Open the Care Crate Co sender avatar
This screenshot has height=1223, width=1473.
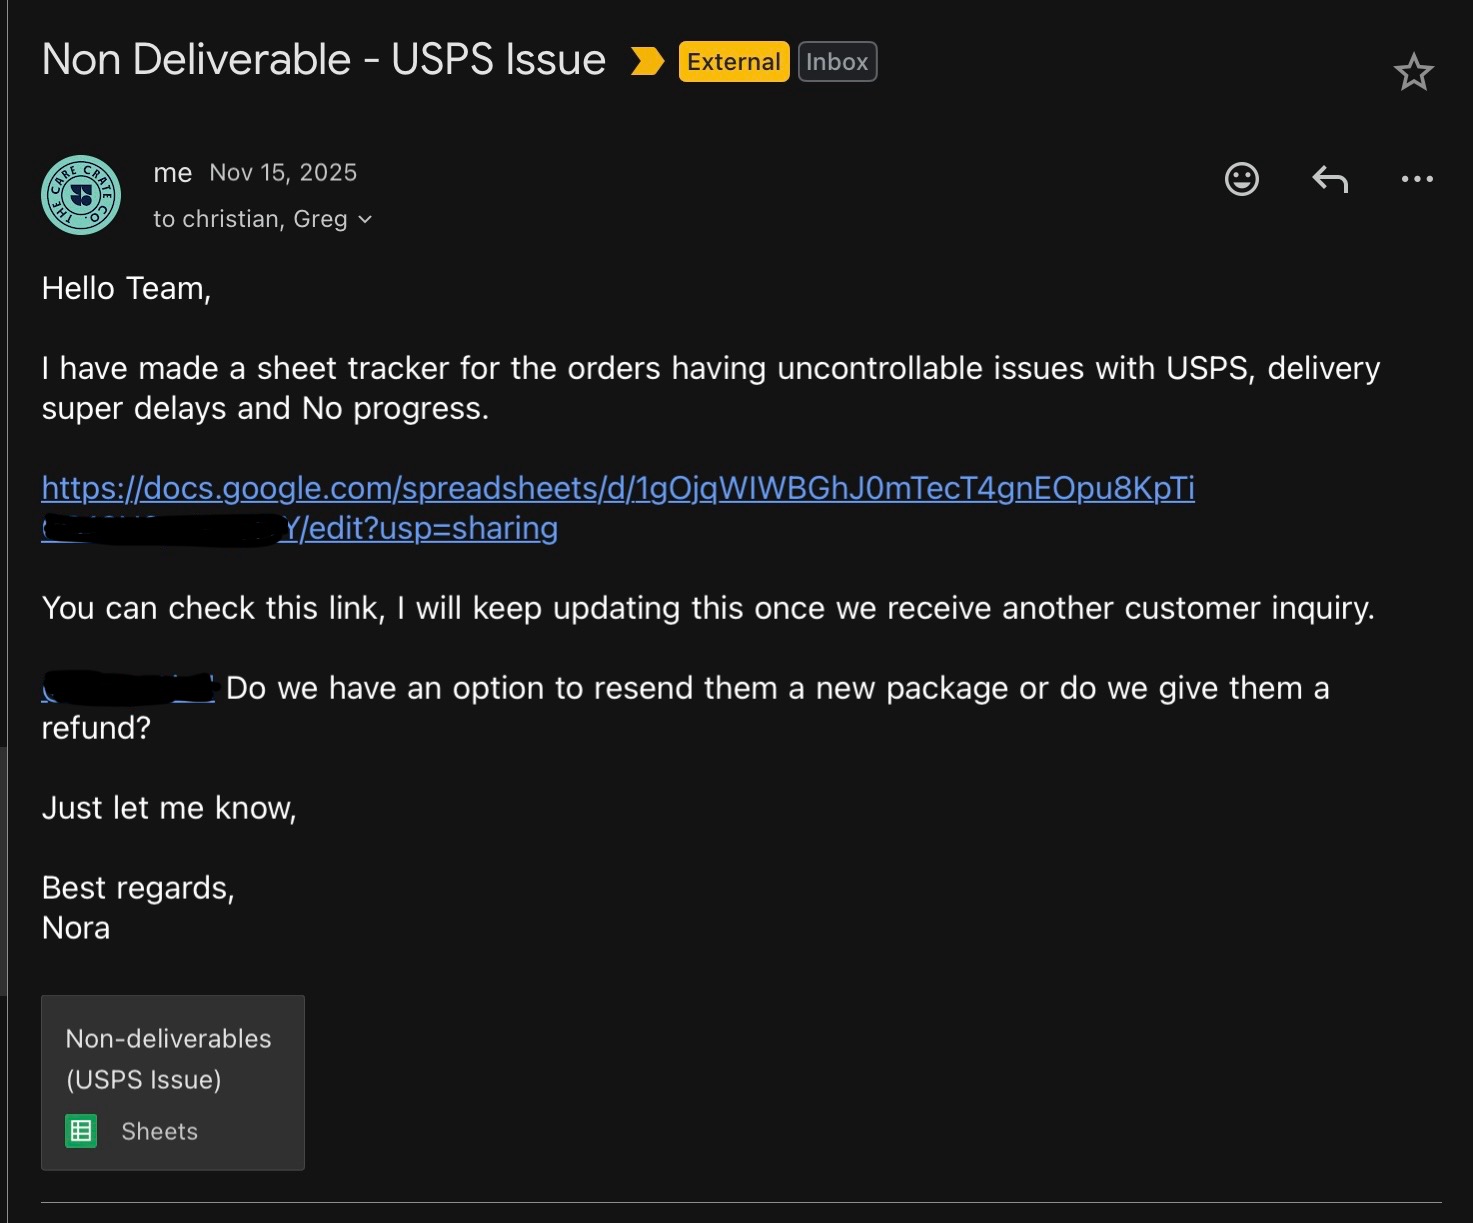point(81,195)
